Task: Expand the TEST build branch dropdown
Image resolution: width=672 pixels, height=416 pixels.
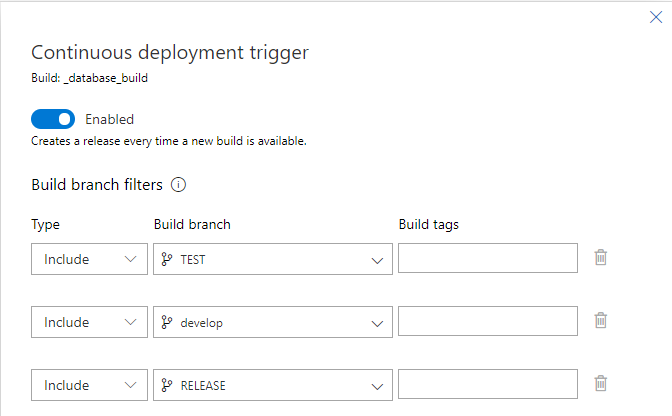Action: 377,260
